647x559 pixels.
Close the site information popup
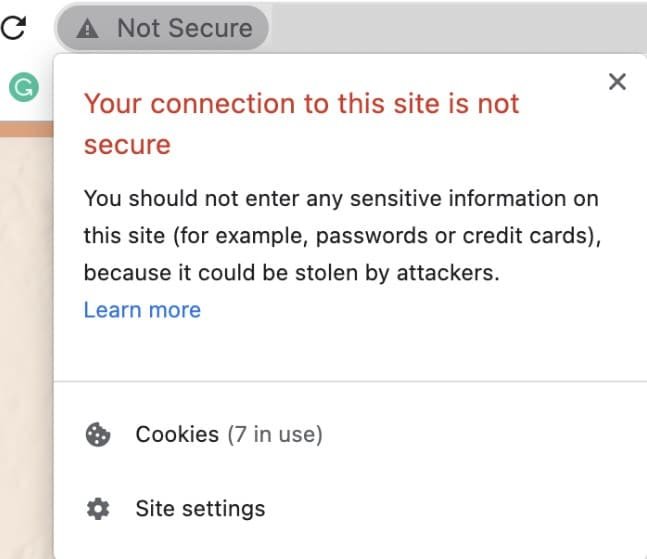pos(617,82)
